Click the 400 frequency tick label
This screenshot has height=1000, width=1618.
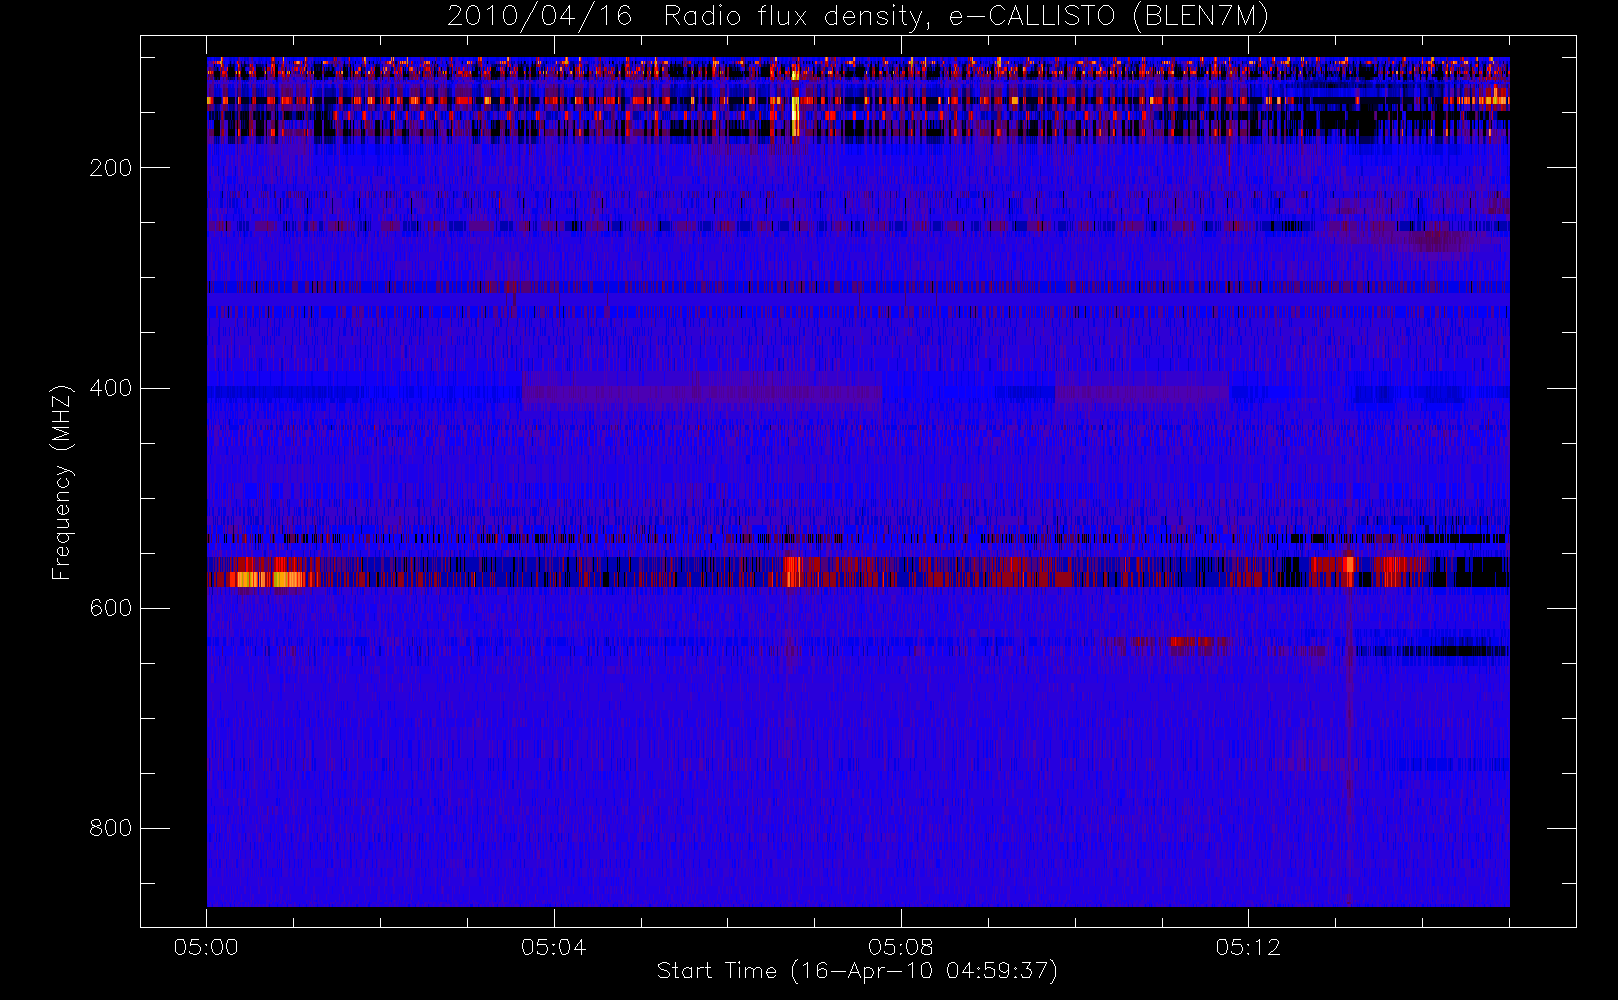111,388
